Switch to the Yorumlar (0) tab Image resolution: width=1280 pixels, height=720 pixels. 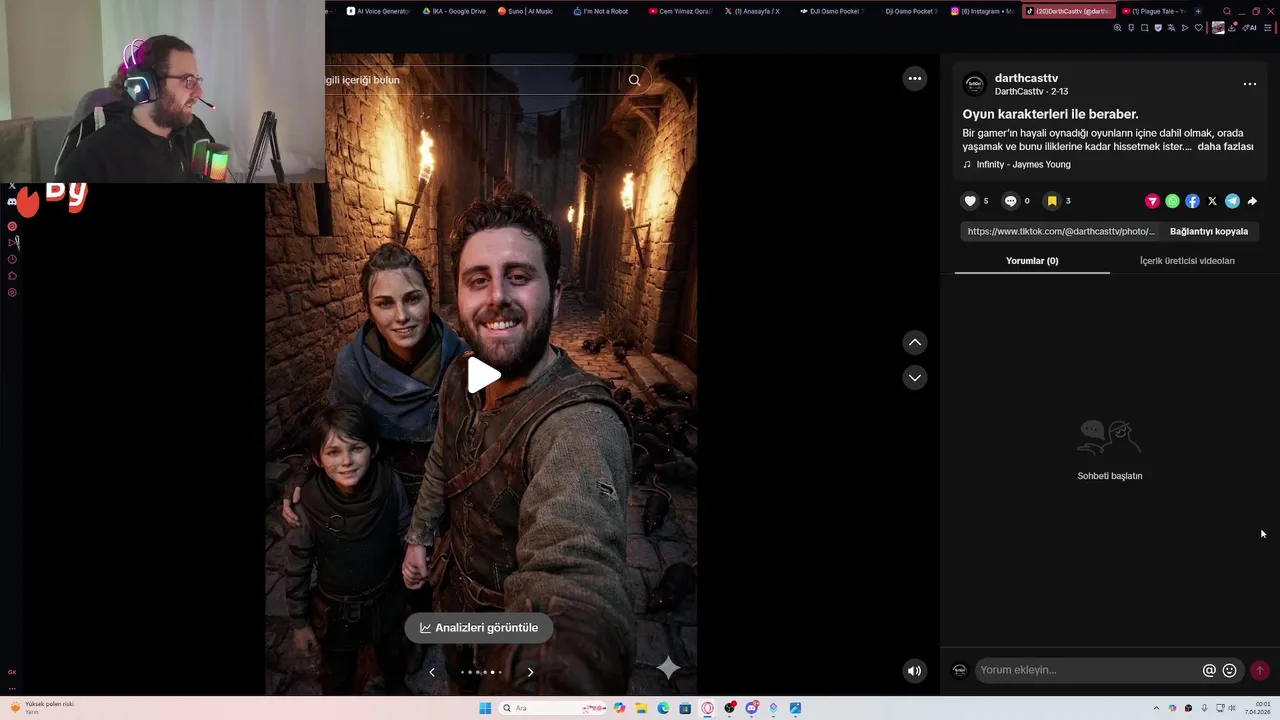(1032, 261)
